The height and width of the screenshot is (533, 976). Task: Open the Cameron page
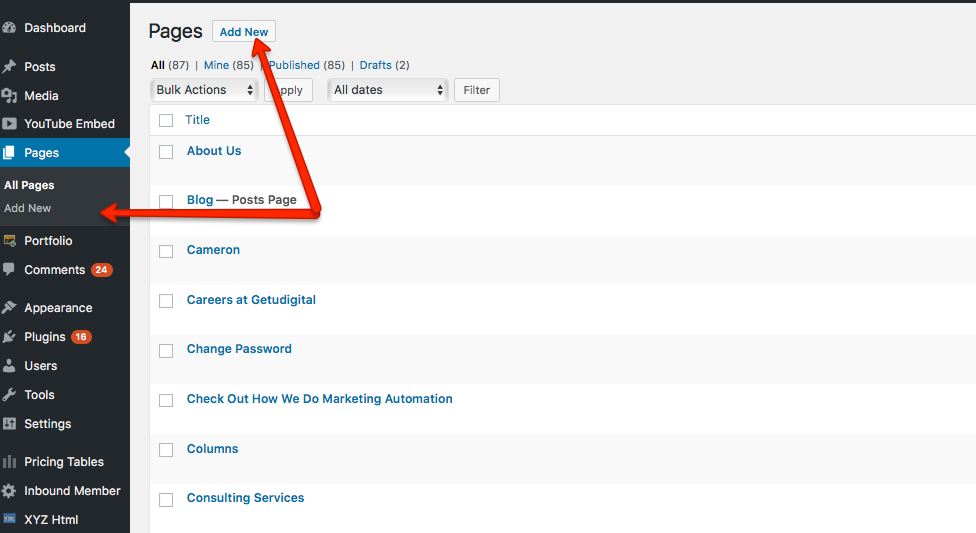tap(213, 250)
